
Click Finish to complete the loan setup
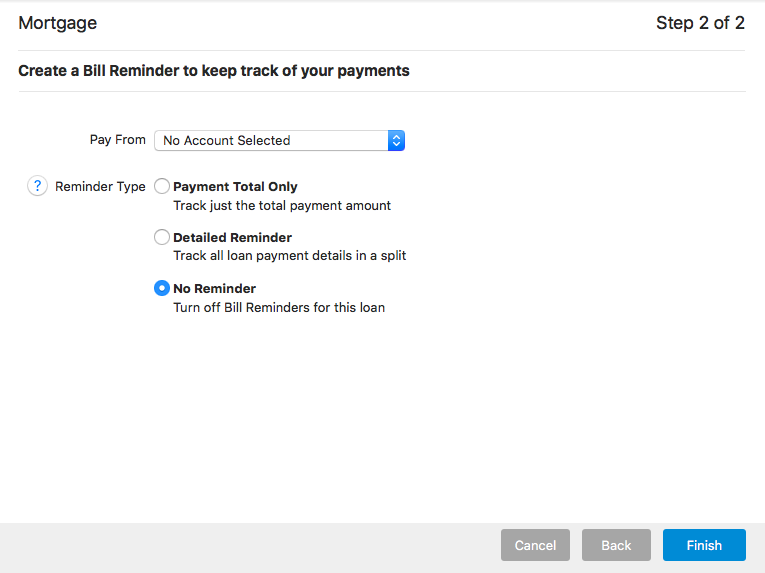704,545
